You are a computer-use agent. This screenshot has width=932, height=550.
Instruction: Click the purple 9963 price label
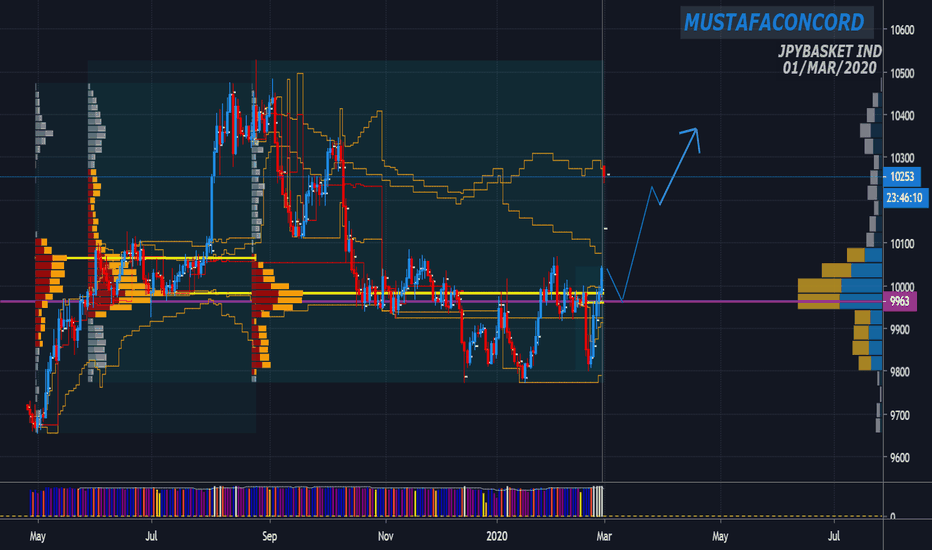click(x=899, y=301)
